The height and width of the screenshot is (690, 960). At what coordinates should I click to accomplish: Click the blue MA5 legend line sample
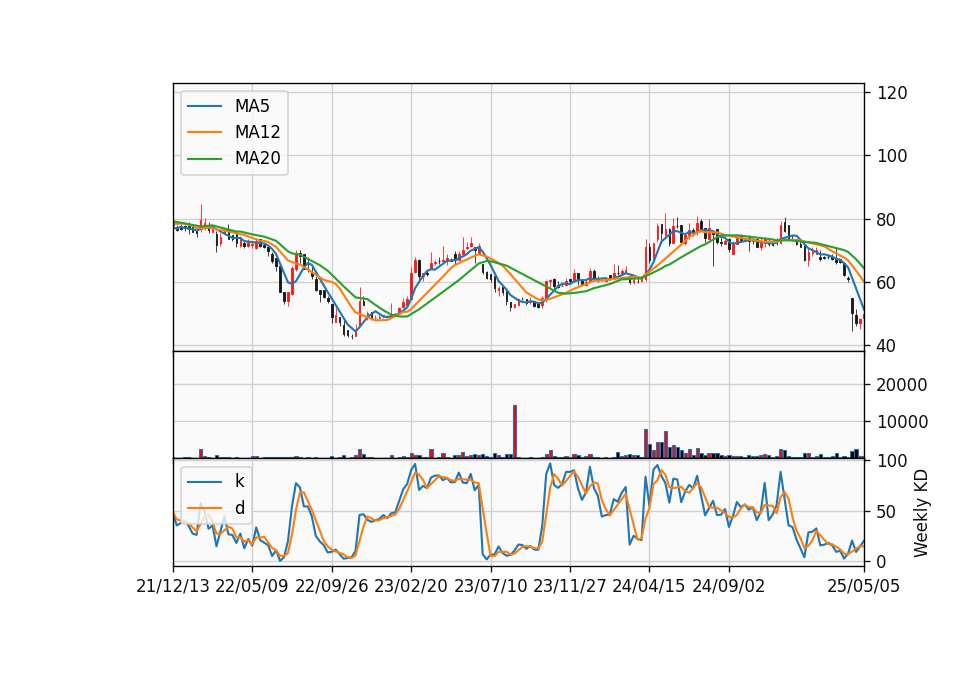click(204, 106)
